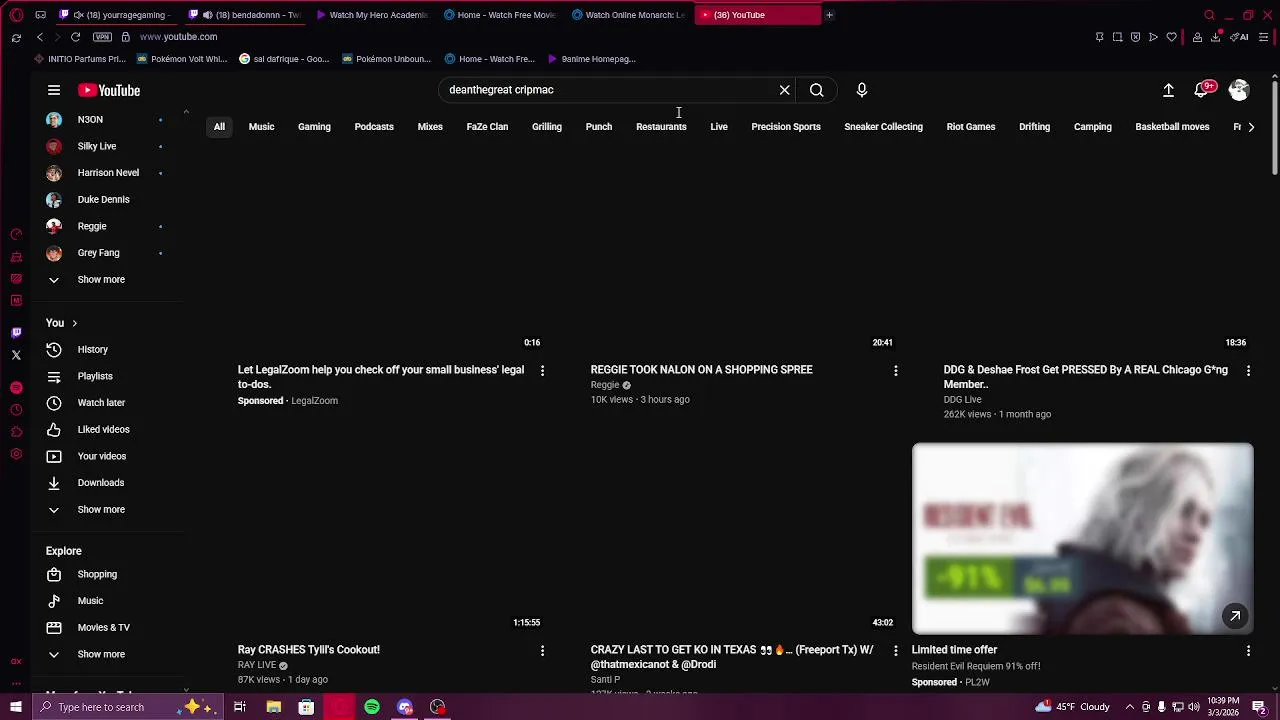The height and width of the screenshot is (720, 1280).
Task: Open options for the Limited time offer ad
Action: pos(1248,651)
